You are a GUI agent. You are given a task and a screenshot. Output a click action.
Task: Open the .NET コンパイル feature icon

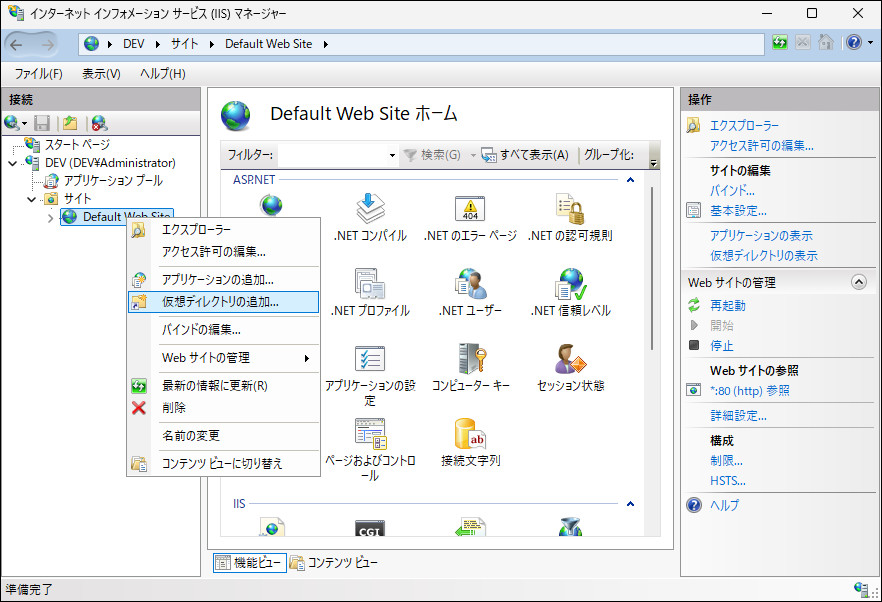click(x=370, y=217)
